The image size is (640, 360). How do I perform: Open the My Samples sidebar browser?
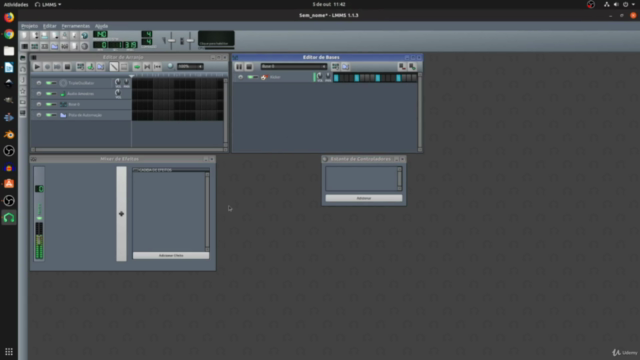(22, 80)
